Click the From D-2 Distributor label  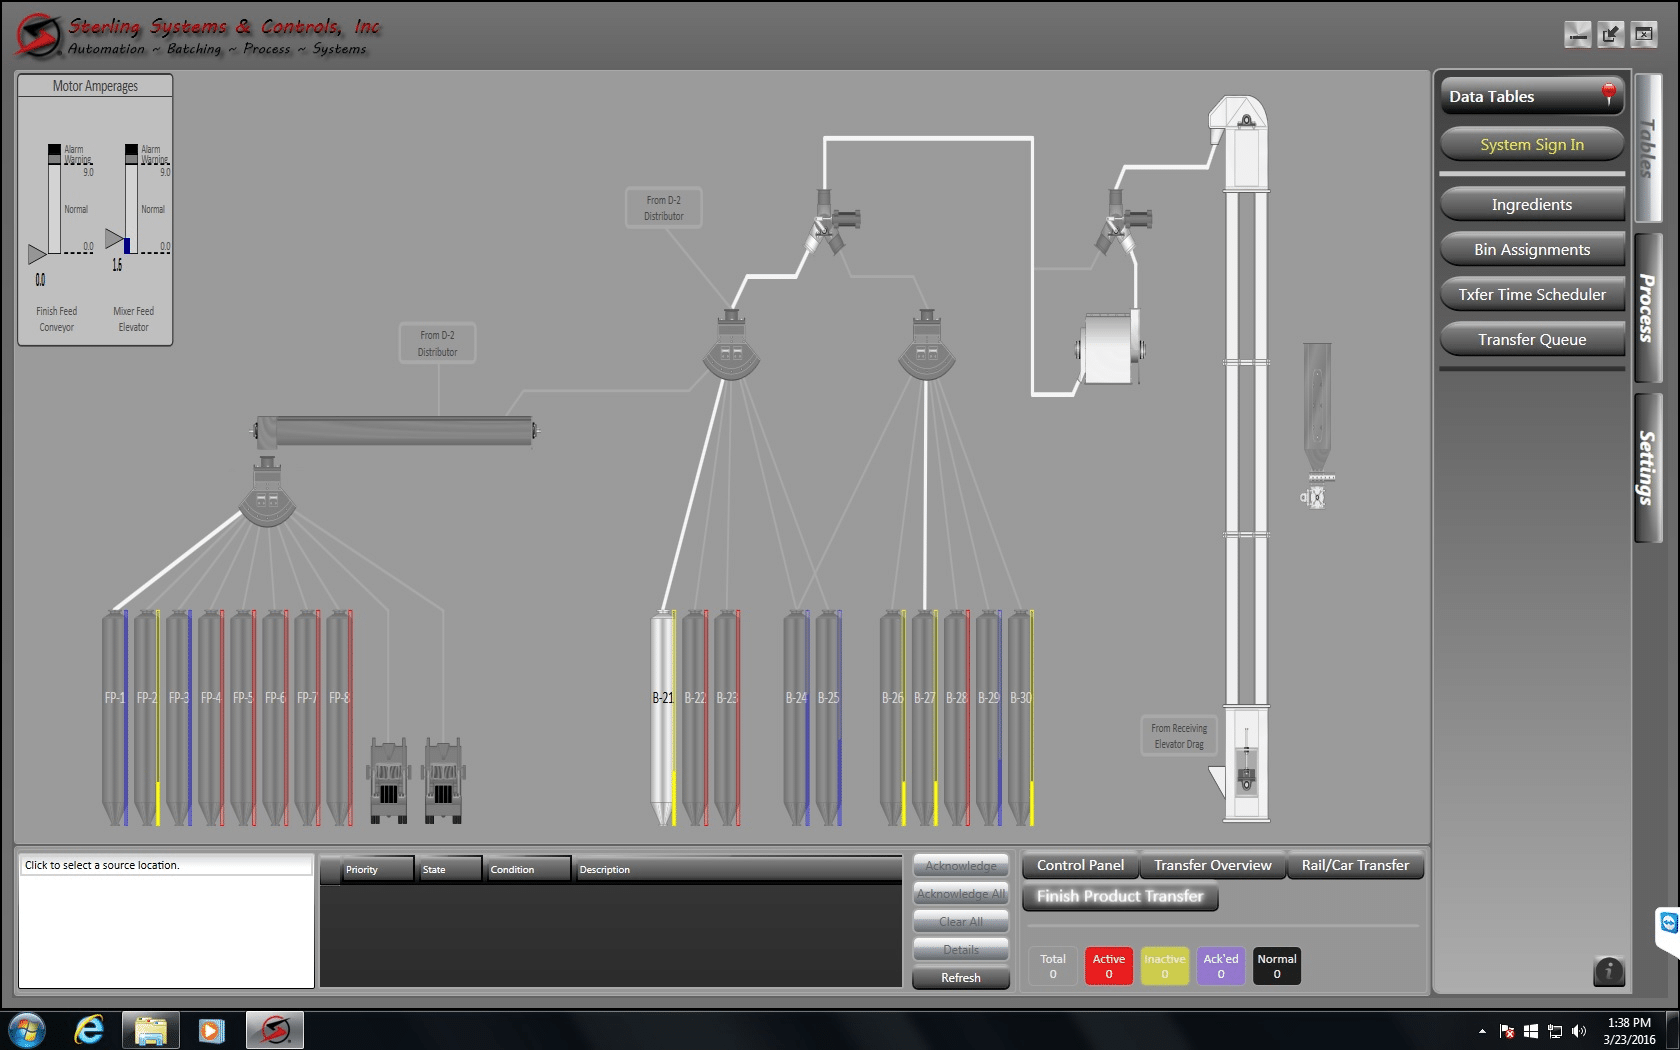click(x=664, y=207)
